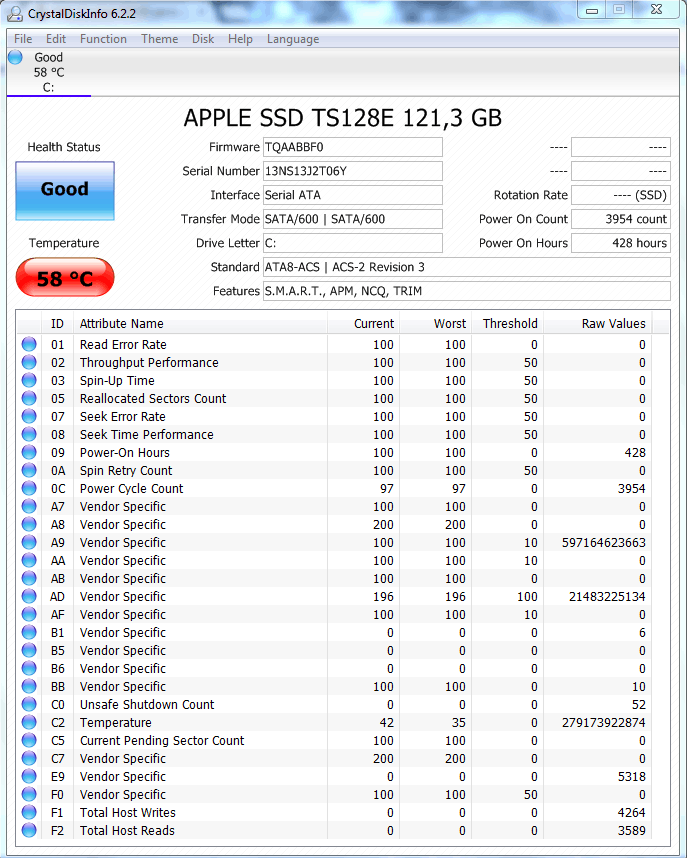Click the status orb on row B1
The height and width of the screenshot is (858, 687).
[x=29, y=633]
